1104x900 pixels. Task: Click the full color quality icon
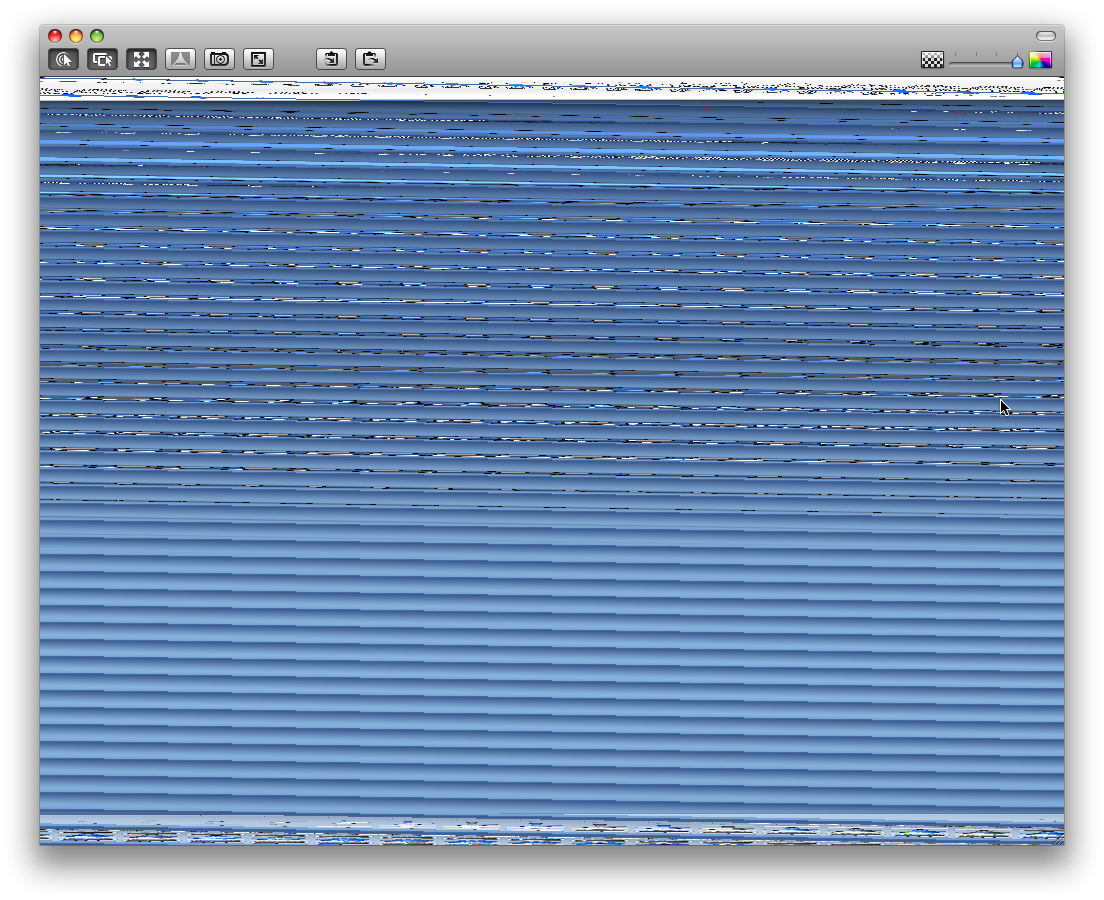click(1041, 61)
